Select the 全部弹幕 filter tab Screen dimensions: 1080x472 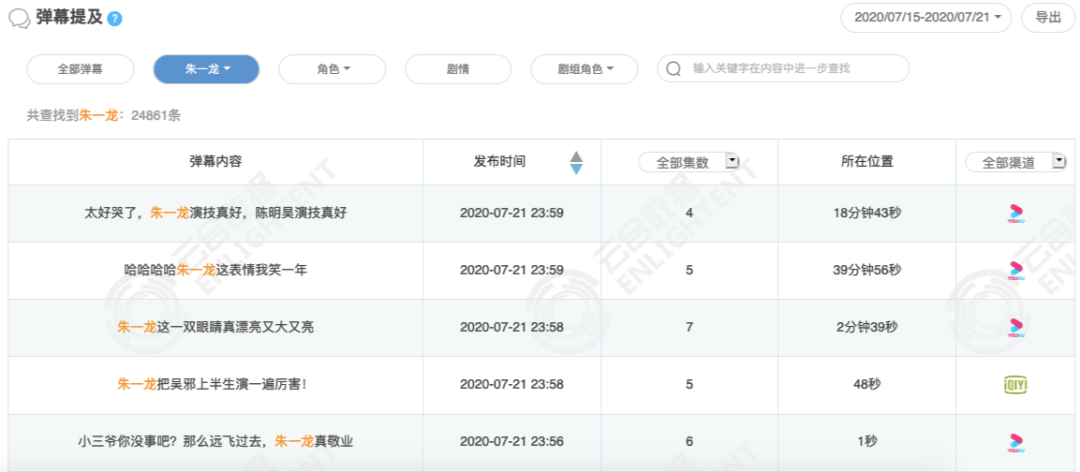click(80, 69)
